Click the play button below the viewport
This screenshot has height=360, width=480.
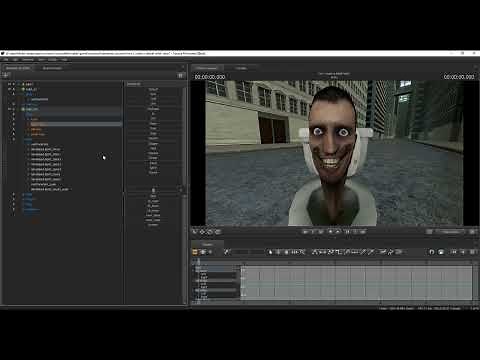click(338, 231)
